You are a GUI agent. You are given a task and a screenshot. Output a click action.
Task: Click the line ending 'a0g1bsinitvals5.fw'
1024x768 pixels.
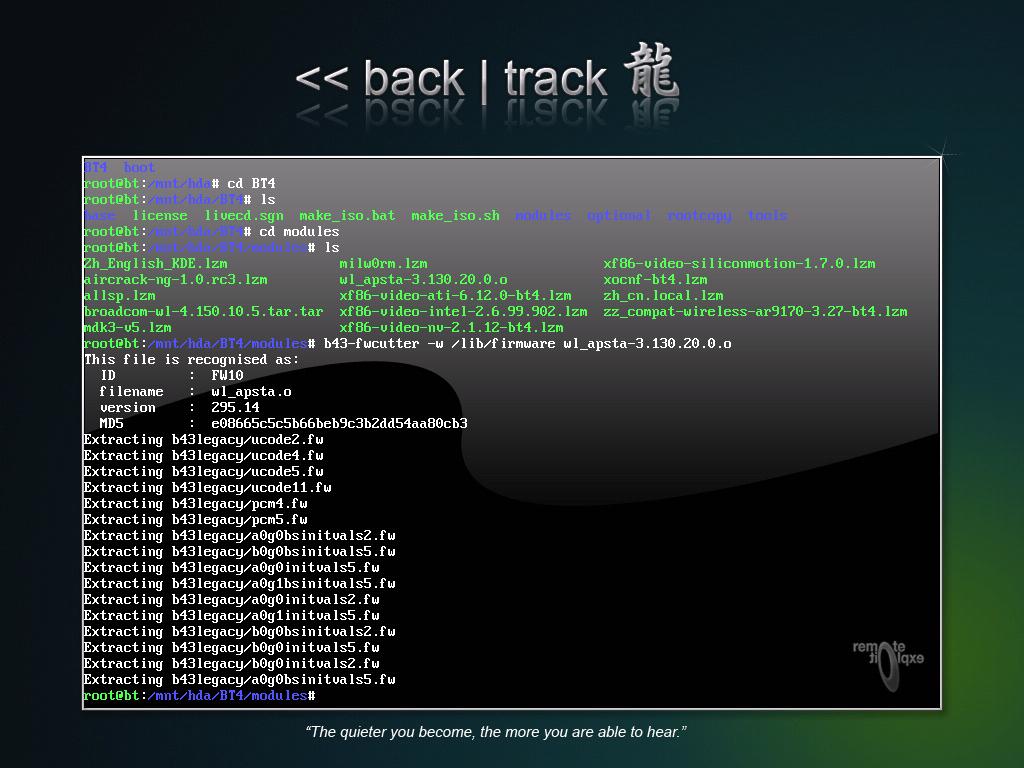(x=240, y=584)
